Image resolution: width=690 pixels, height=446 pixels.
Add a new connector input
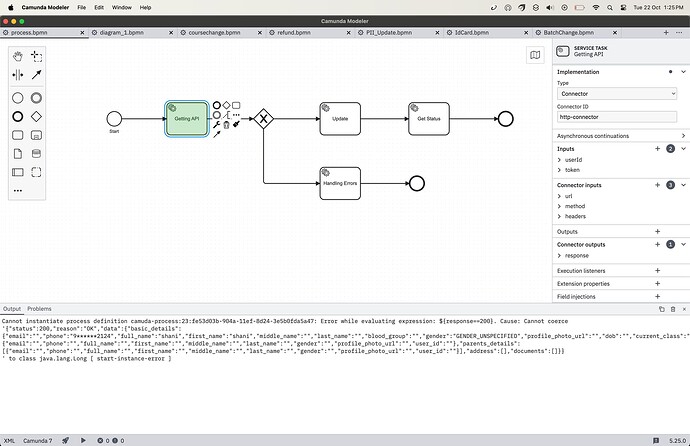(x=657, y=185)
